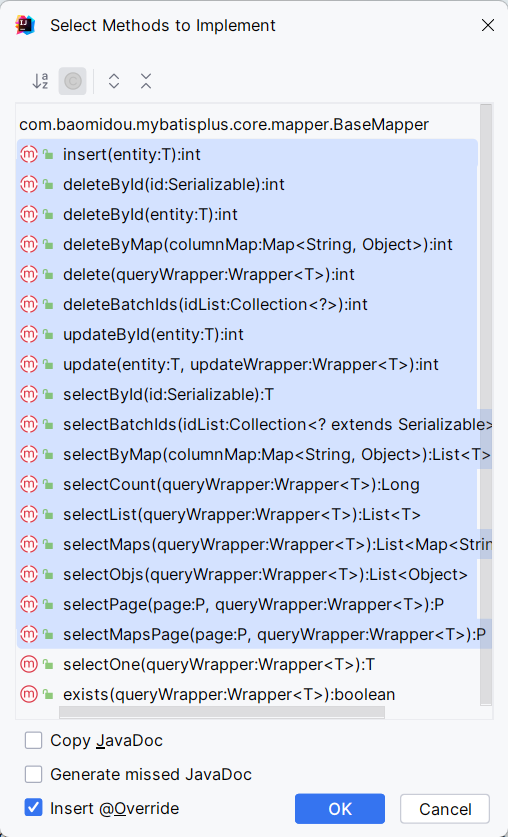This screenshot has height=837, width=508.
Task: Click the method icon beside selectList
Action: click(29, 515)
